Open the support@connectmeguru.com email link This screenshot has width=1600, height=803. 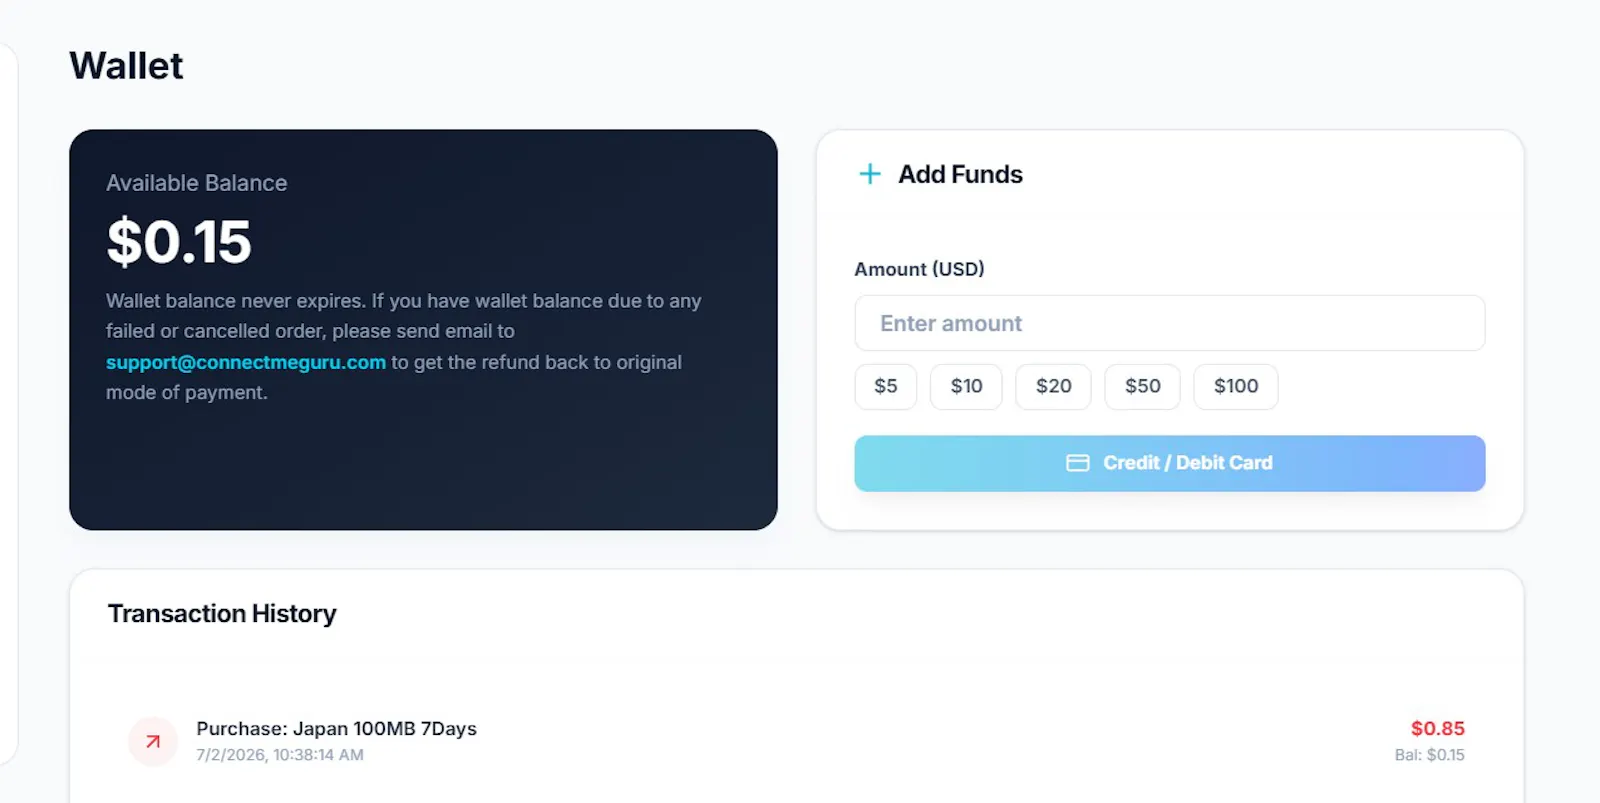(x=246, y=362)
